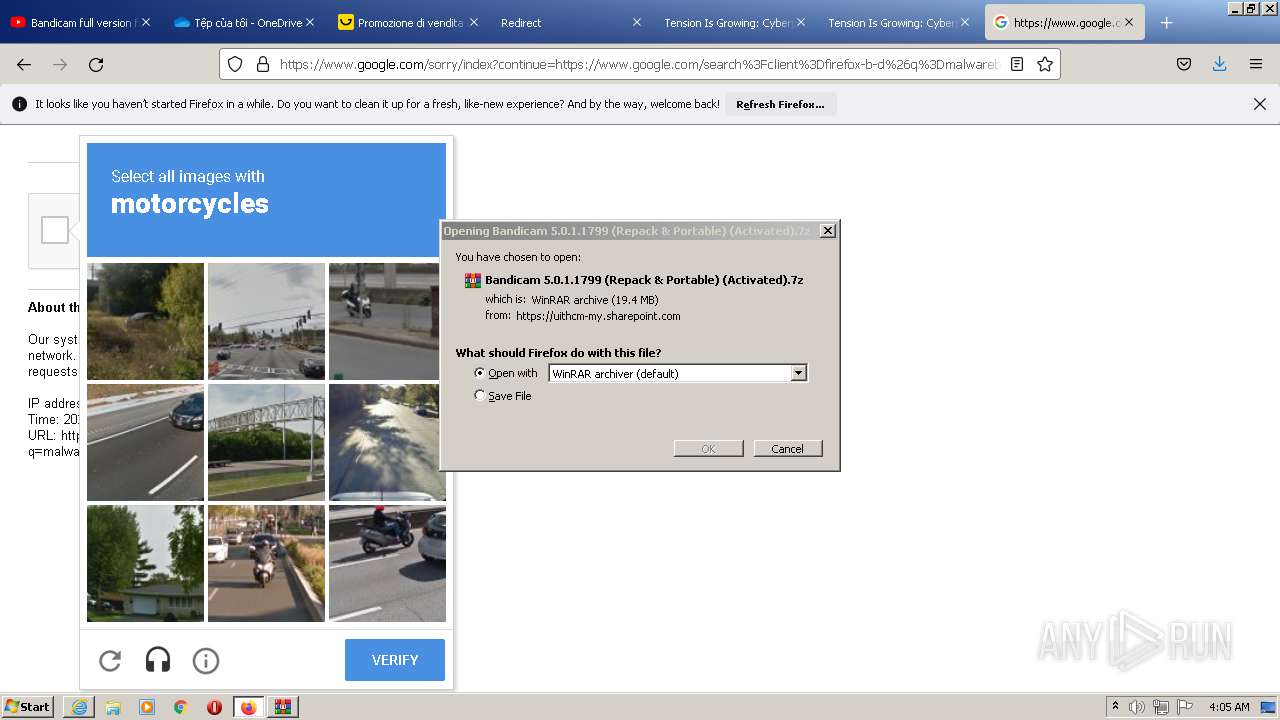Open Internet Explorer from the taskbar

[79, 707]
